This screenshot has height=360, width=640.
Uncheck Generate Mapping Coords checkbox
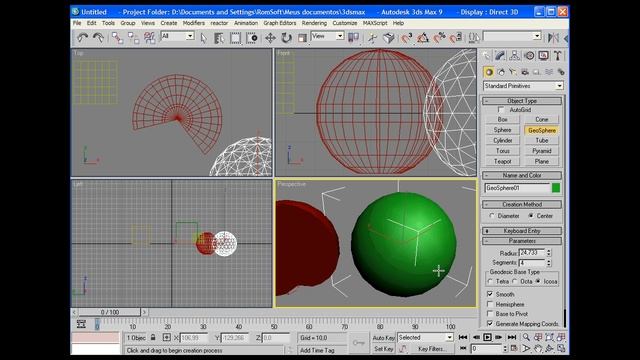(x=490, y=323)
